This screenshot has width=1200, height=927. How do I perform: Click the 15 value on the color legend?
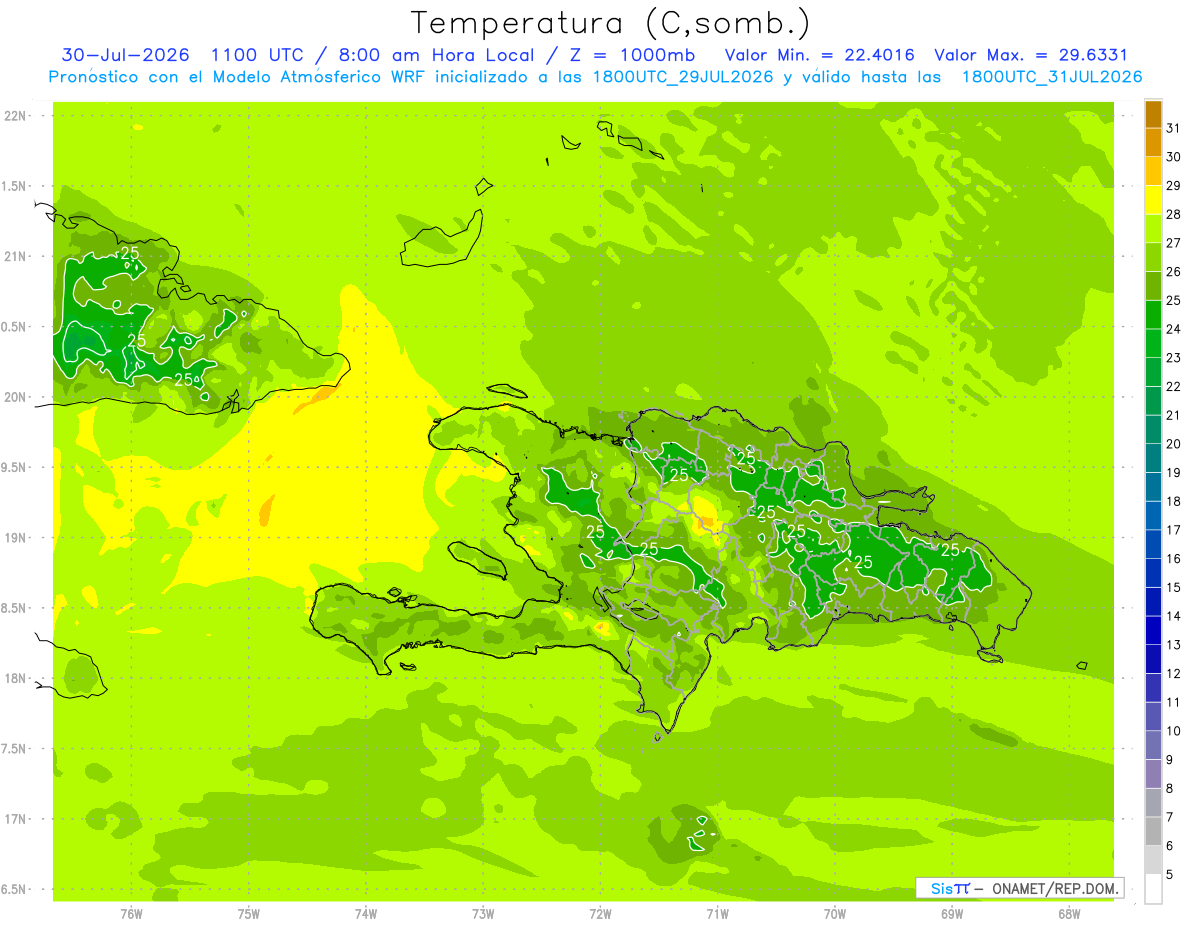1173,587
